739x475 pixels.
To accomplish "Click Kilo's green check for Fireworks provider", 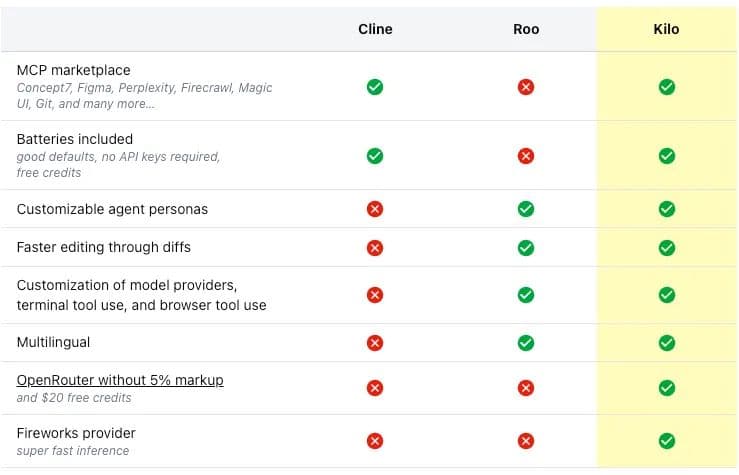I will (x=667, y=441).
